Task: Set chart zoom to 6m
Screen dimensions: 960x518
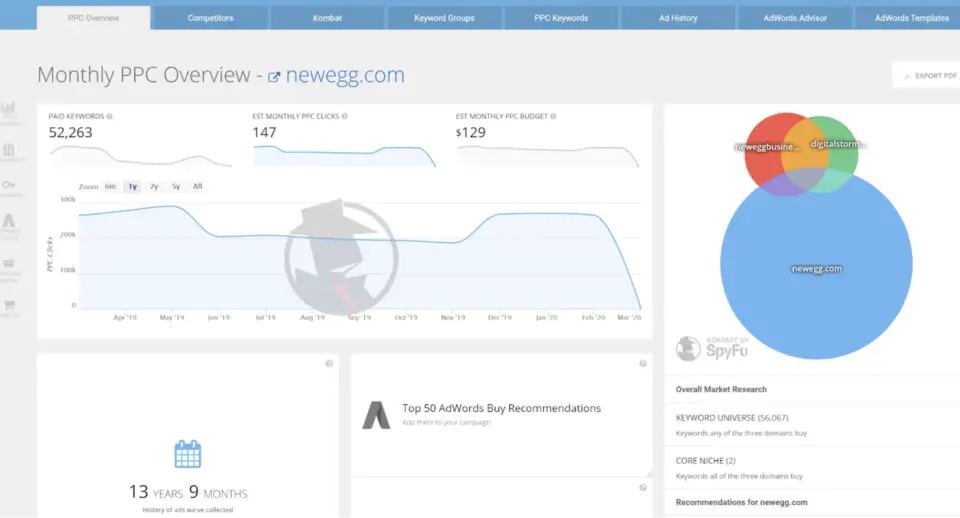Action: (110, 187)
